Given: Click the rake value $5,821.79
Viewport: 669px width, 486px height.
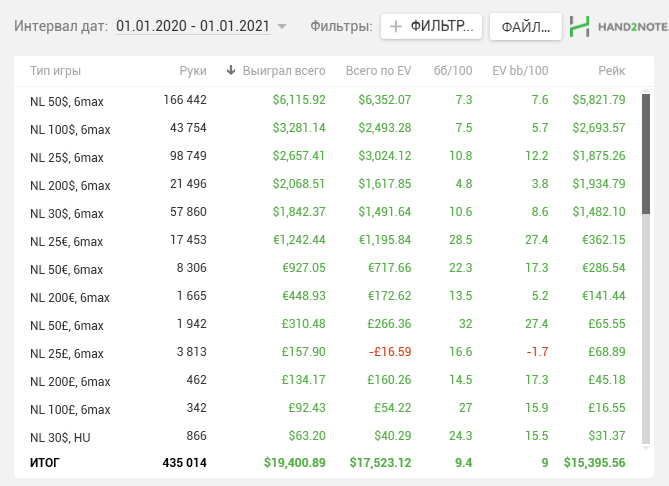Looking at the screenshot, I should pos(599,100).
